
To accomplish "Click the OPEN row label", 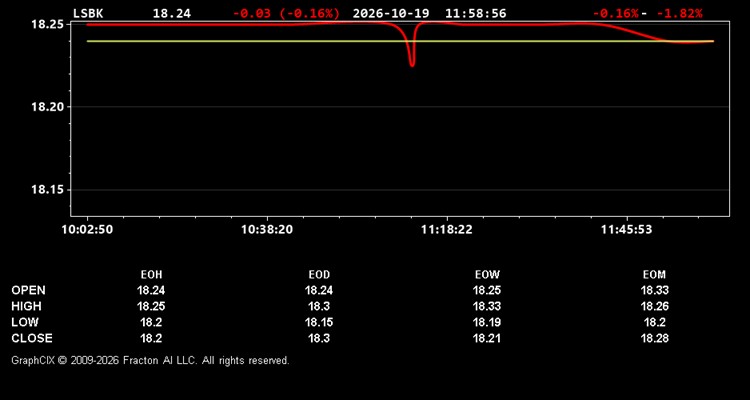I will click(29, 290).
